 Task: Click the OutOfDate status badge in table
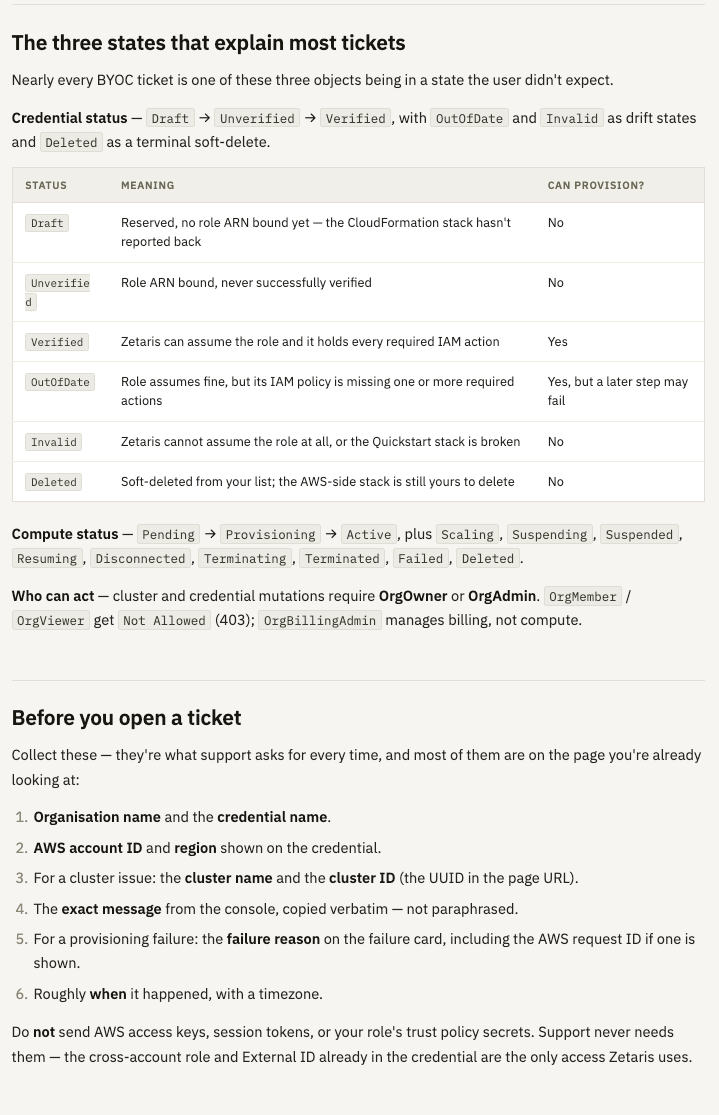60,382
